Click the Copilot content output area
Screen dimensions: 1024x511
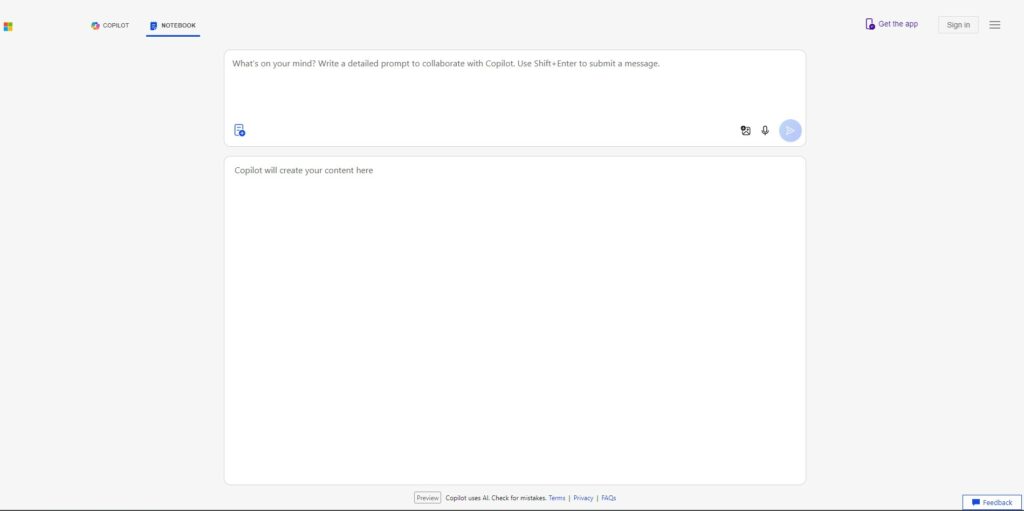[515, 320]
